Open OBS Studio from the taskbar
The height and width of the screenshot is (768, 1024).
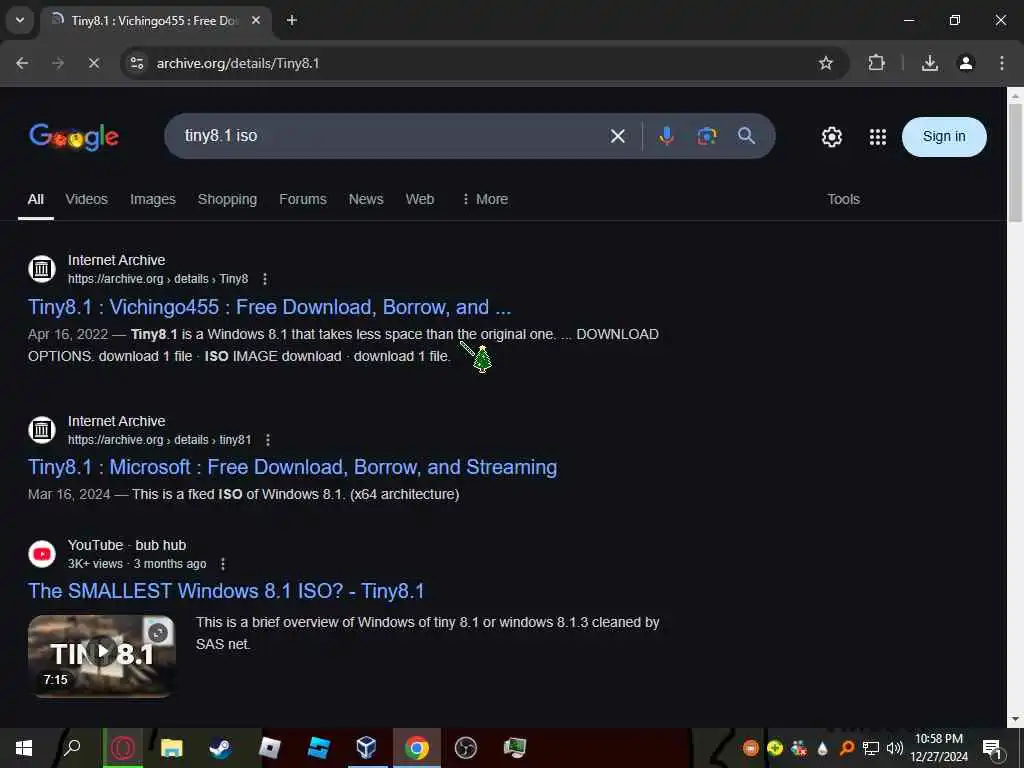point(466,748)
